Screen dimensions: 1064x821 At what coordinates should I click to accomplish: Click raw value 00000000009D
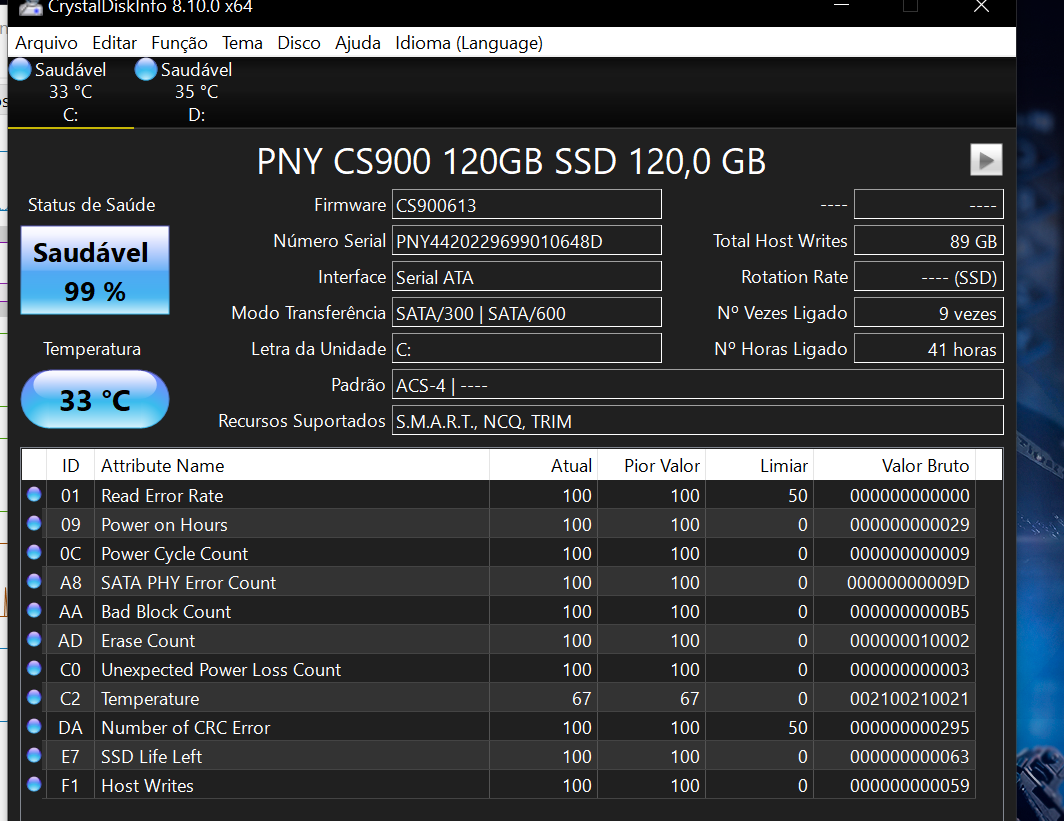tap(908, 583)
